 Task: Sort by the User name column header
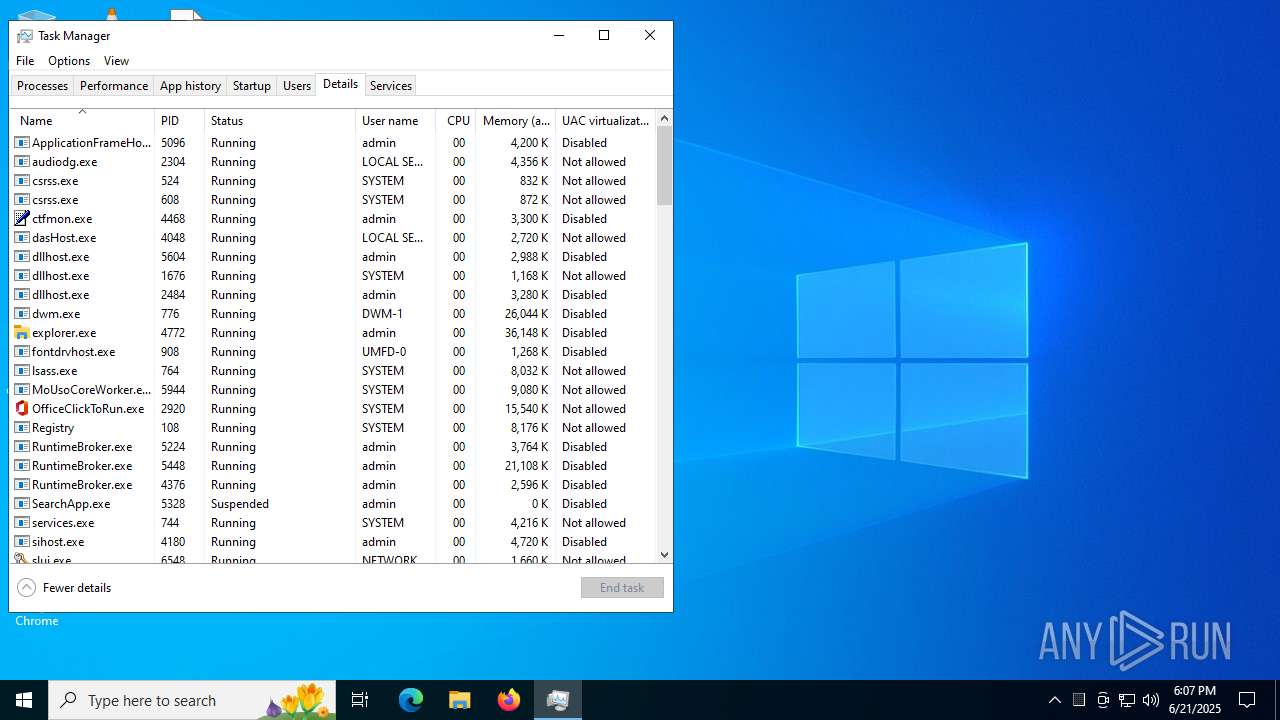(x=396, y=120)
